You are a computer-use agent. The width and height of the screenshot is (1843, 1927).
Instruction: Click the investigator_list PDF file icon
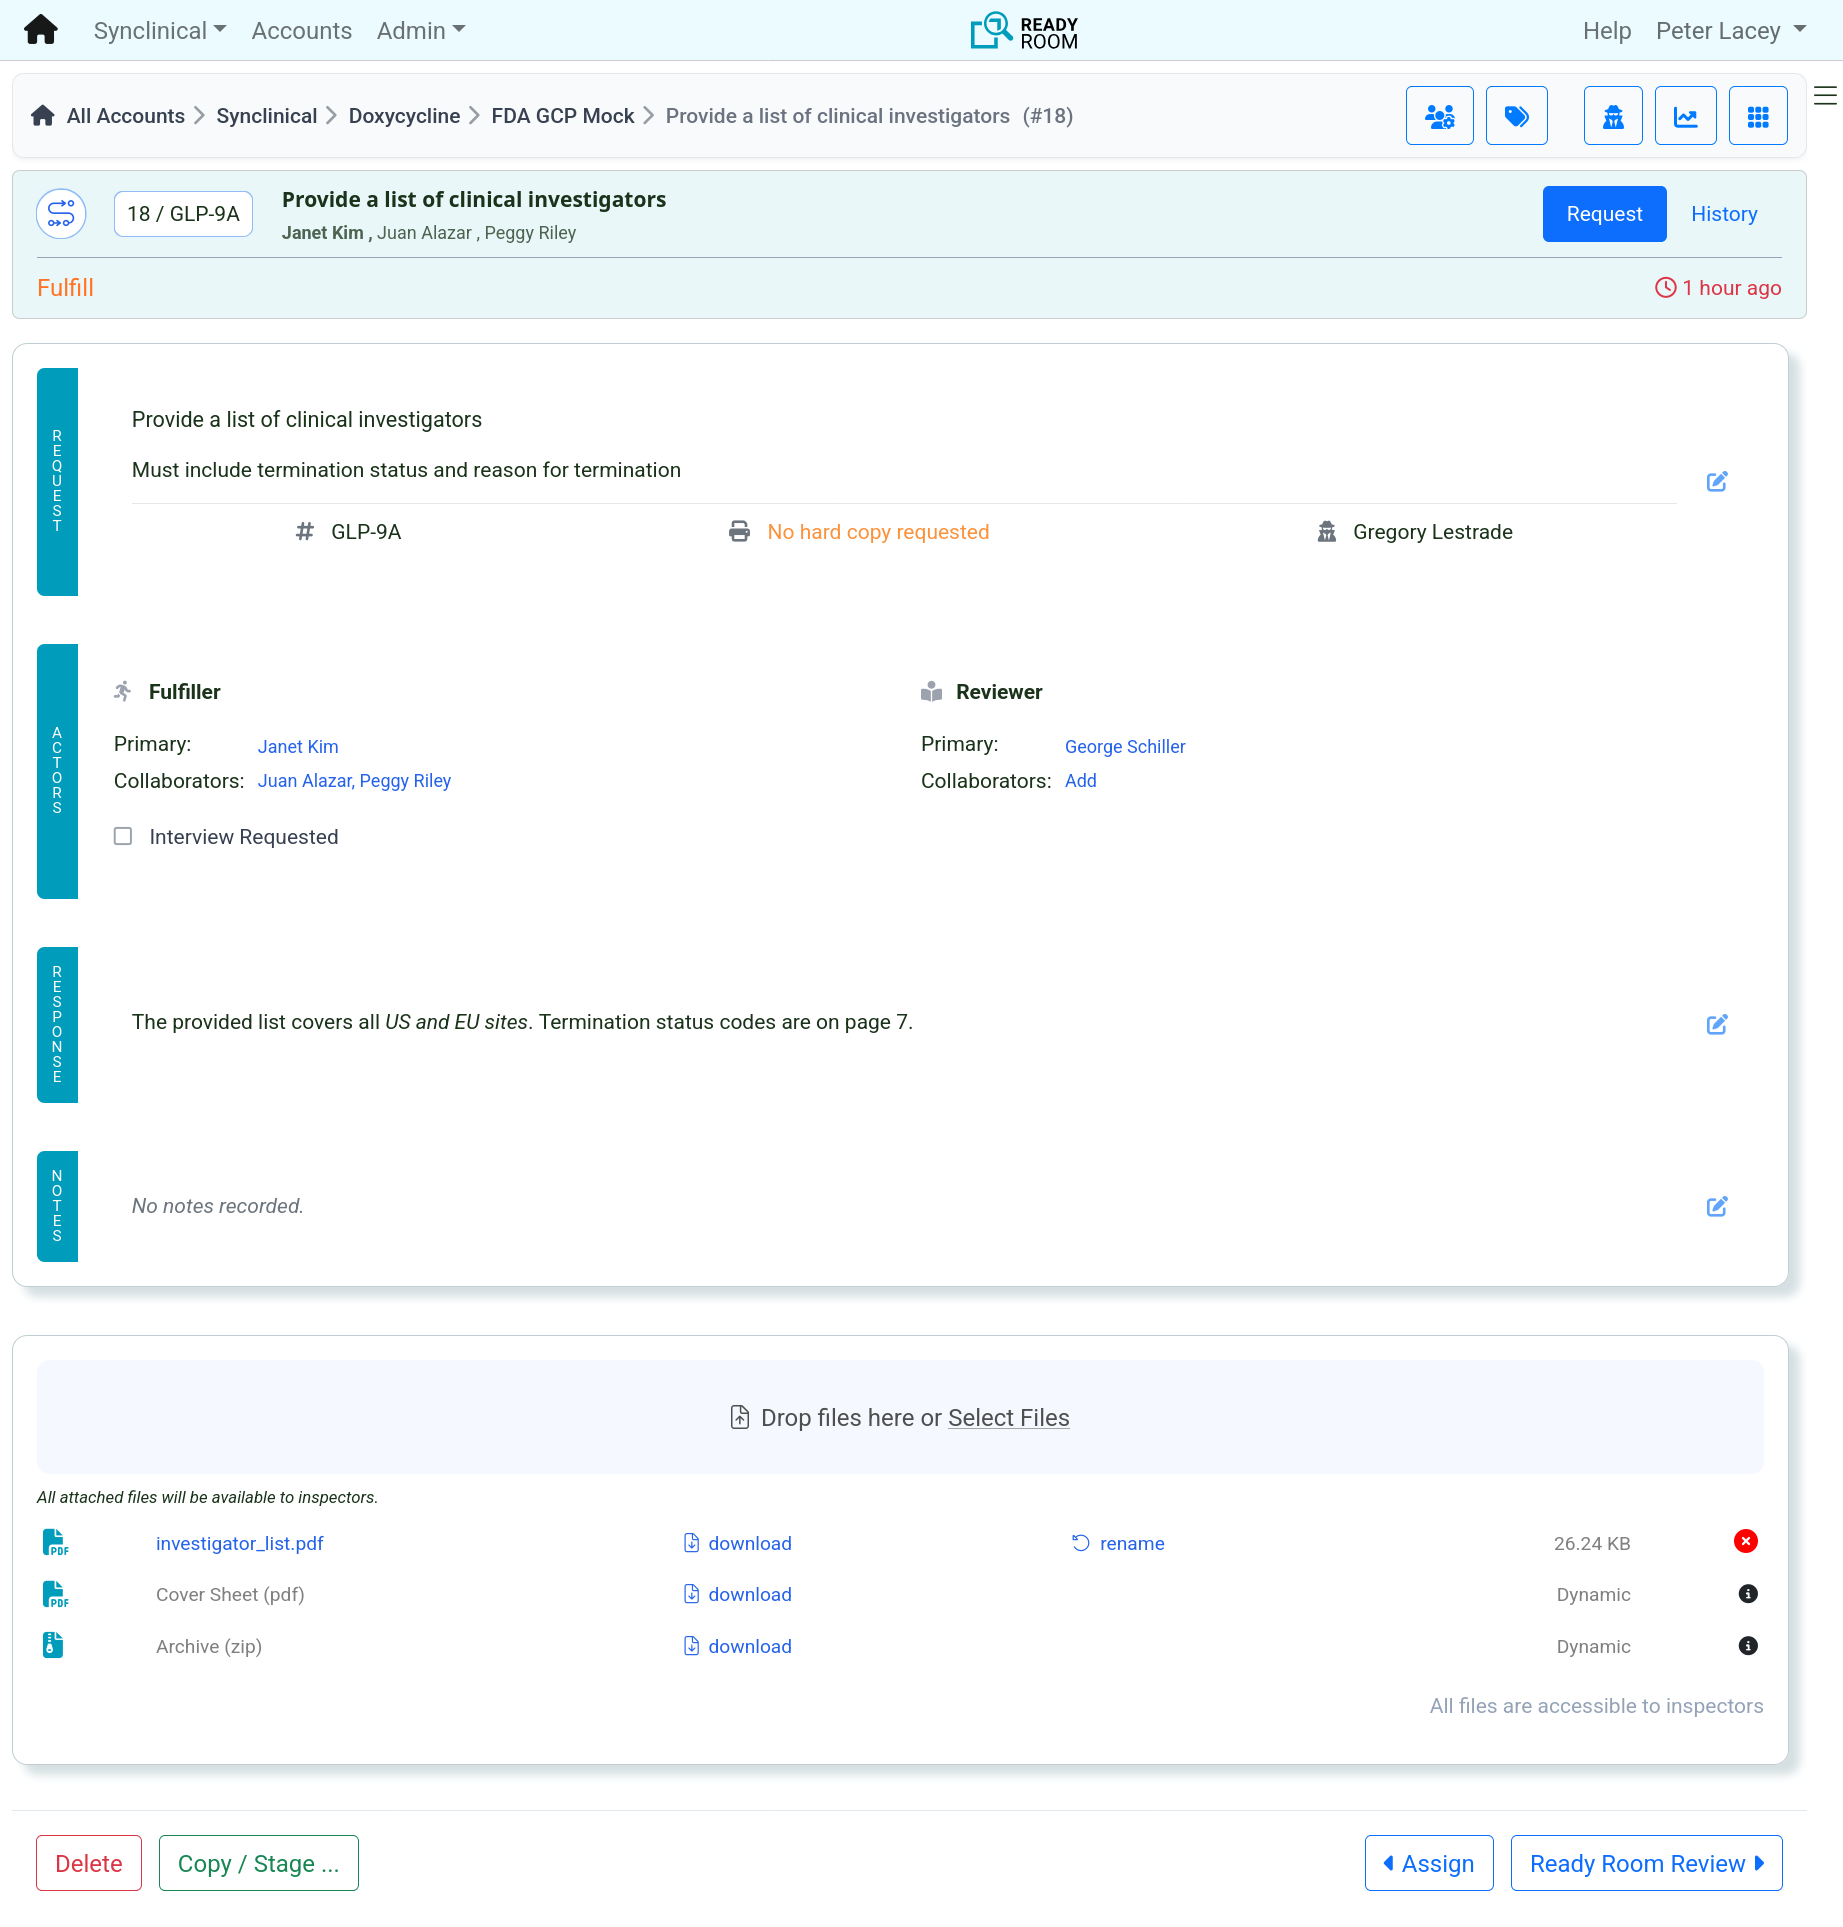55,1543
